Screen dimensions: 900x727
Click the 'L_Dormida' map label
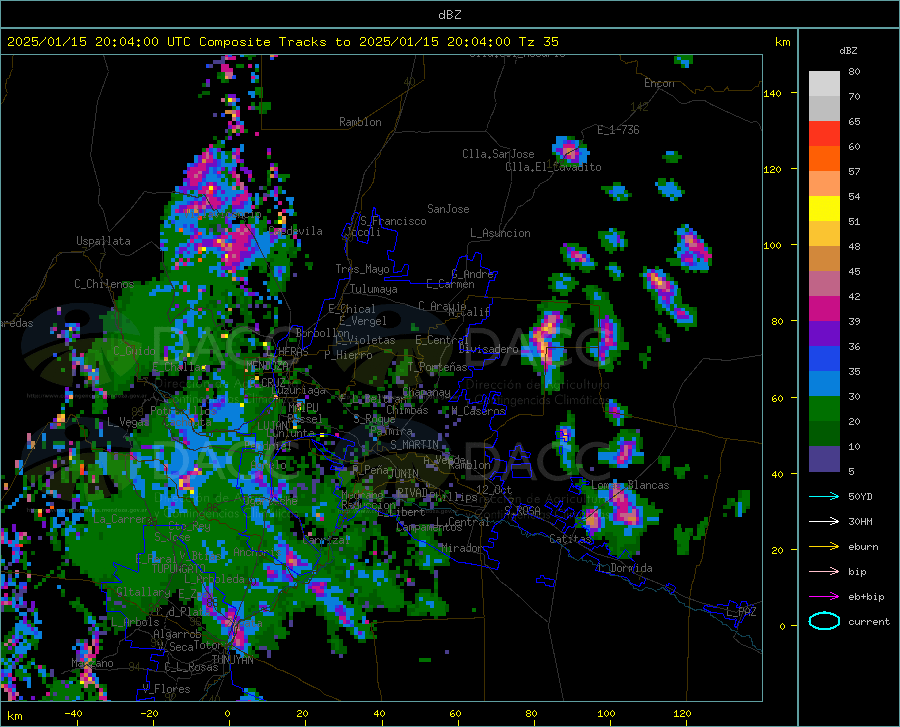click(x=625, y=568)
